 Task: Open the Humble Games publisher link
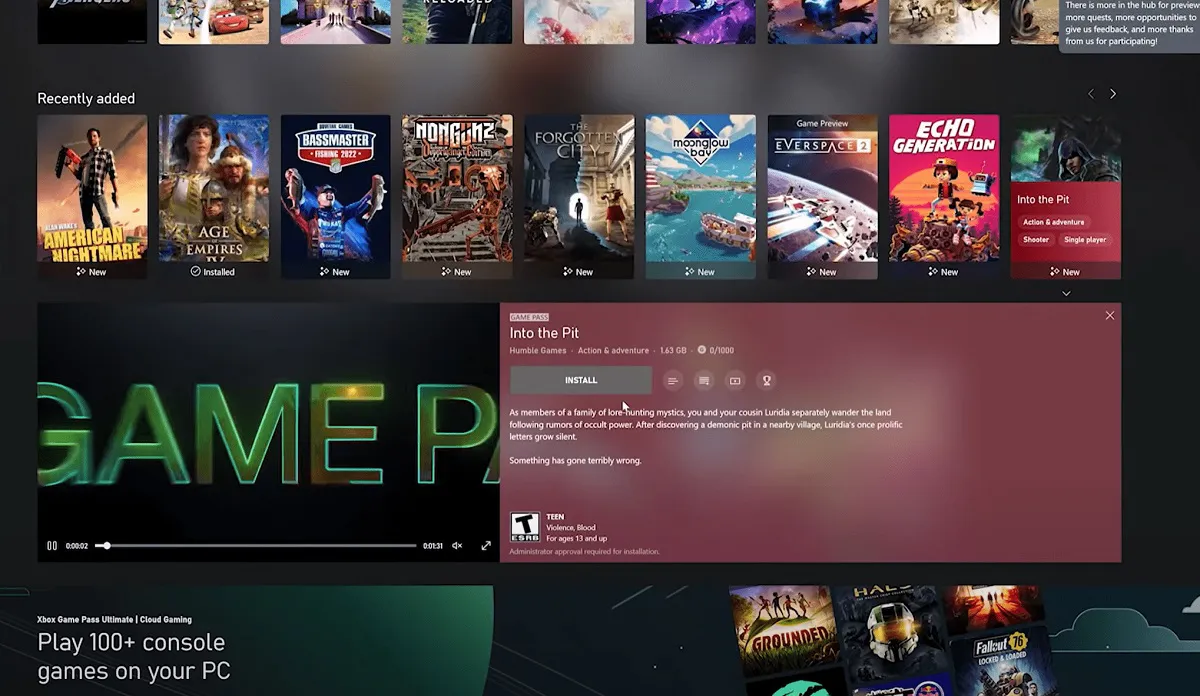point(539,351)
